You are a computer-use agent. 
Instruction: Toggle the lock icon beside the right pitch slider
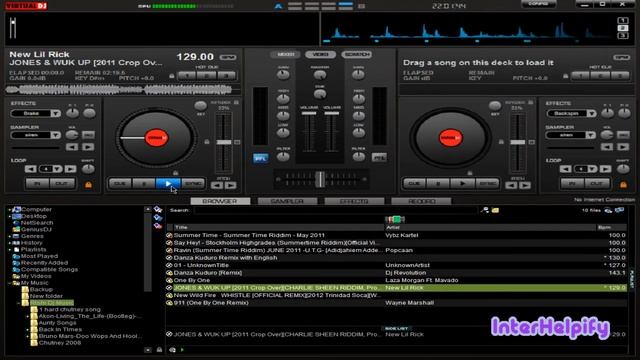pos(501,142)
